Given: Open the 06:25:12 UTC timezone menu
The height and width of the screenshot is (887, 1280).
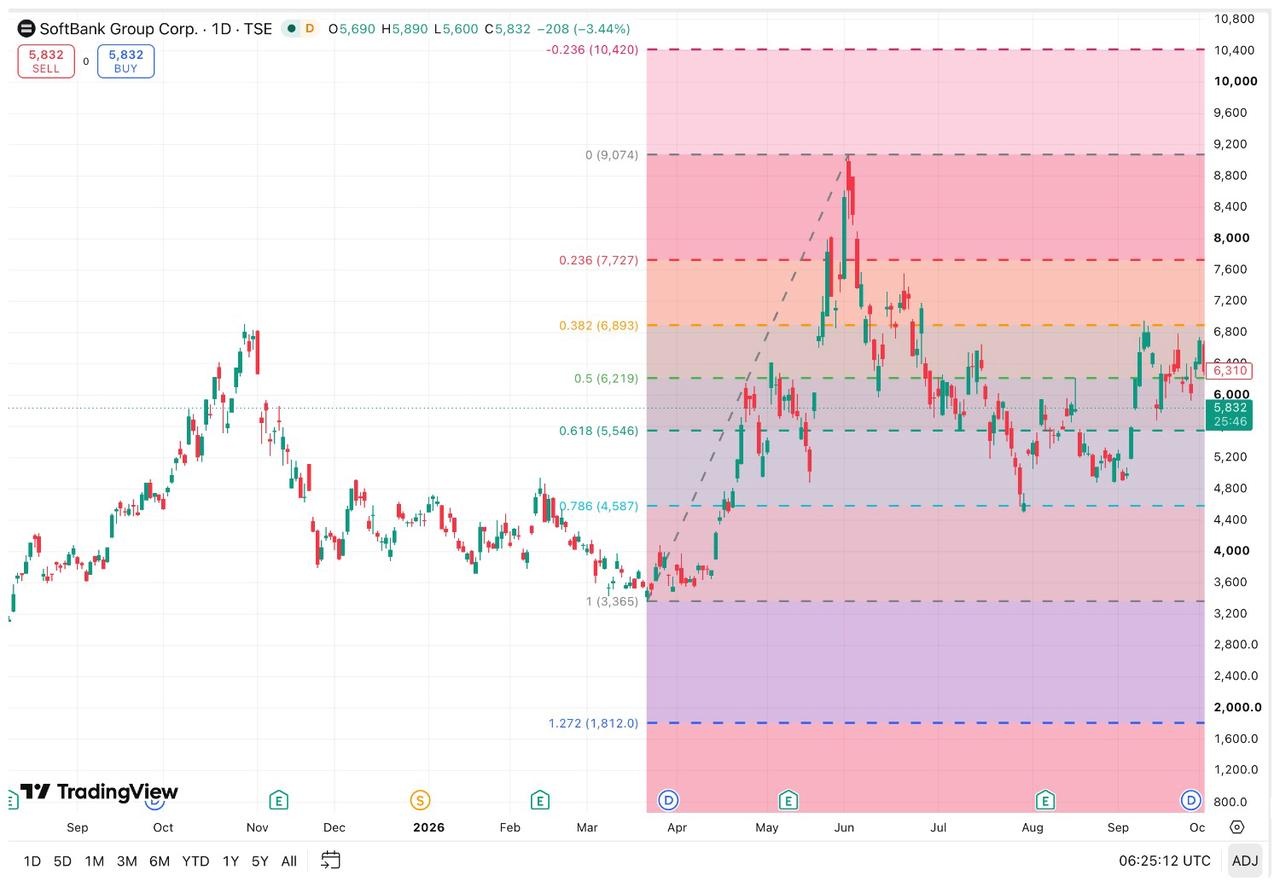Looking at the screenshot, I should (x=1164, y=860).
